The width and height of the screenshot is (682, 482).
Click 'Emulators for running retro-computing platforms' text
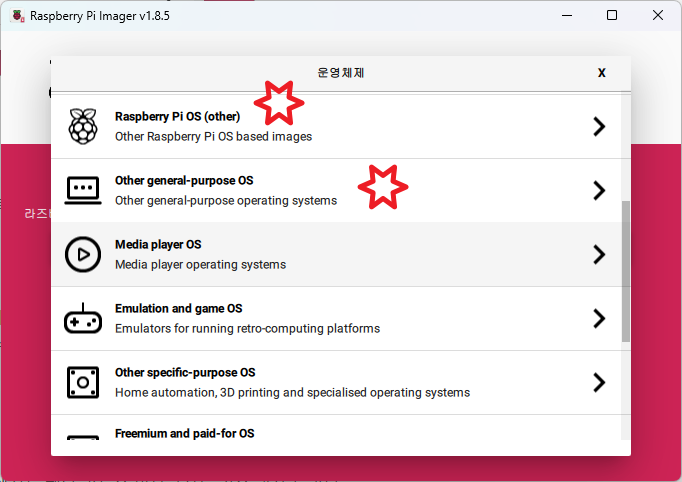[247, 328]
